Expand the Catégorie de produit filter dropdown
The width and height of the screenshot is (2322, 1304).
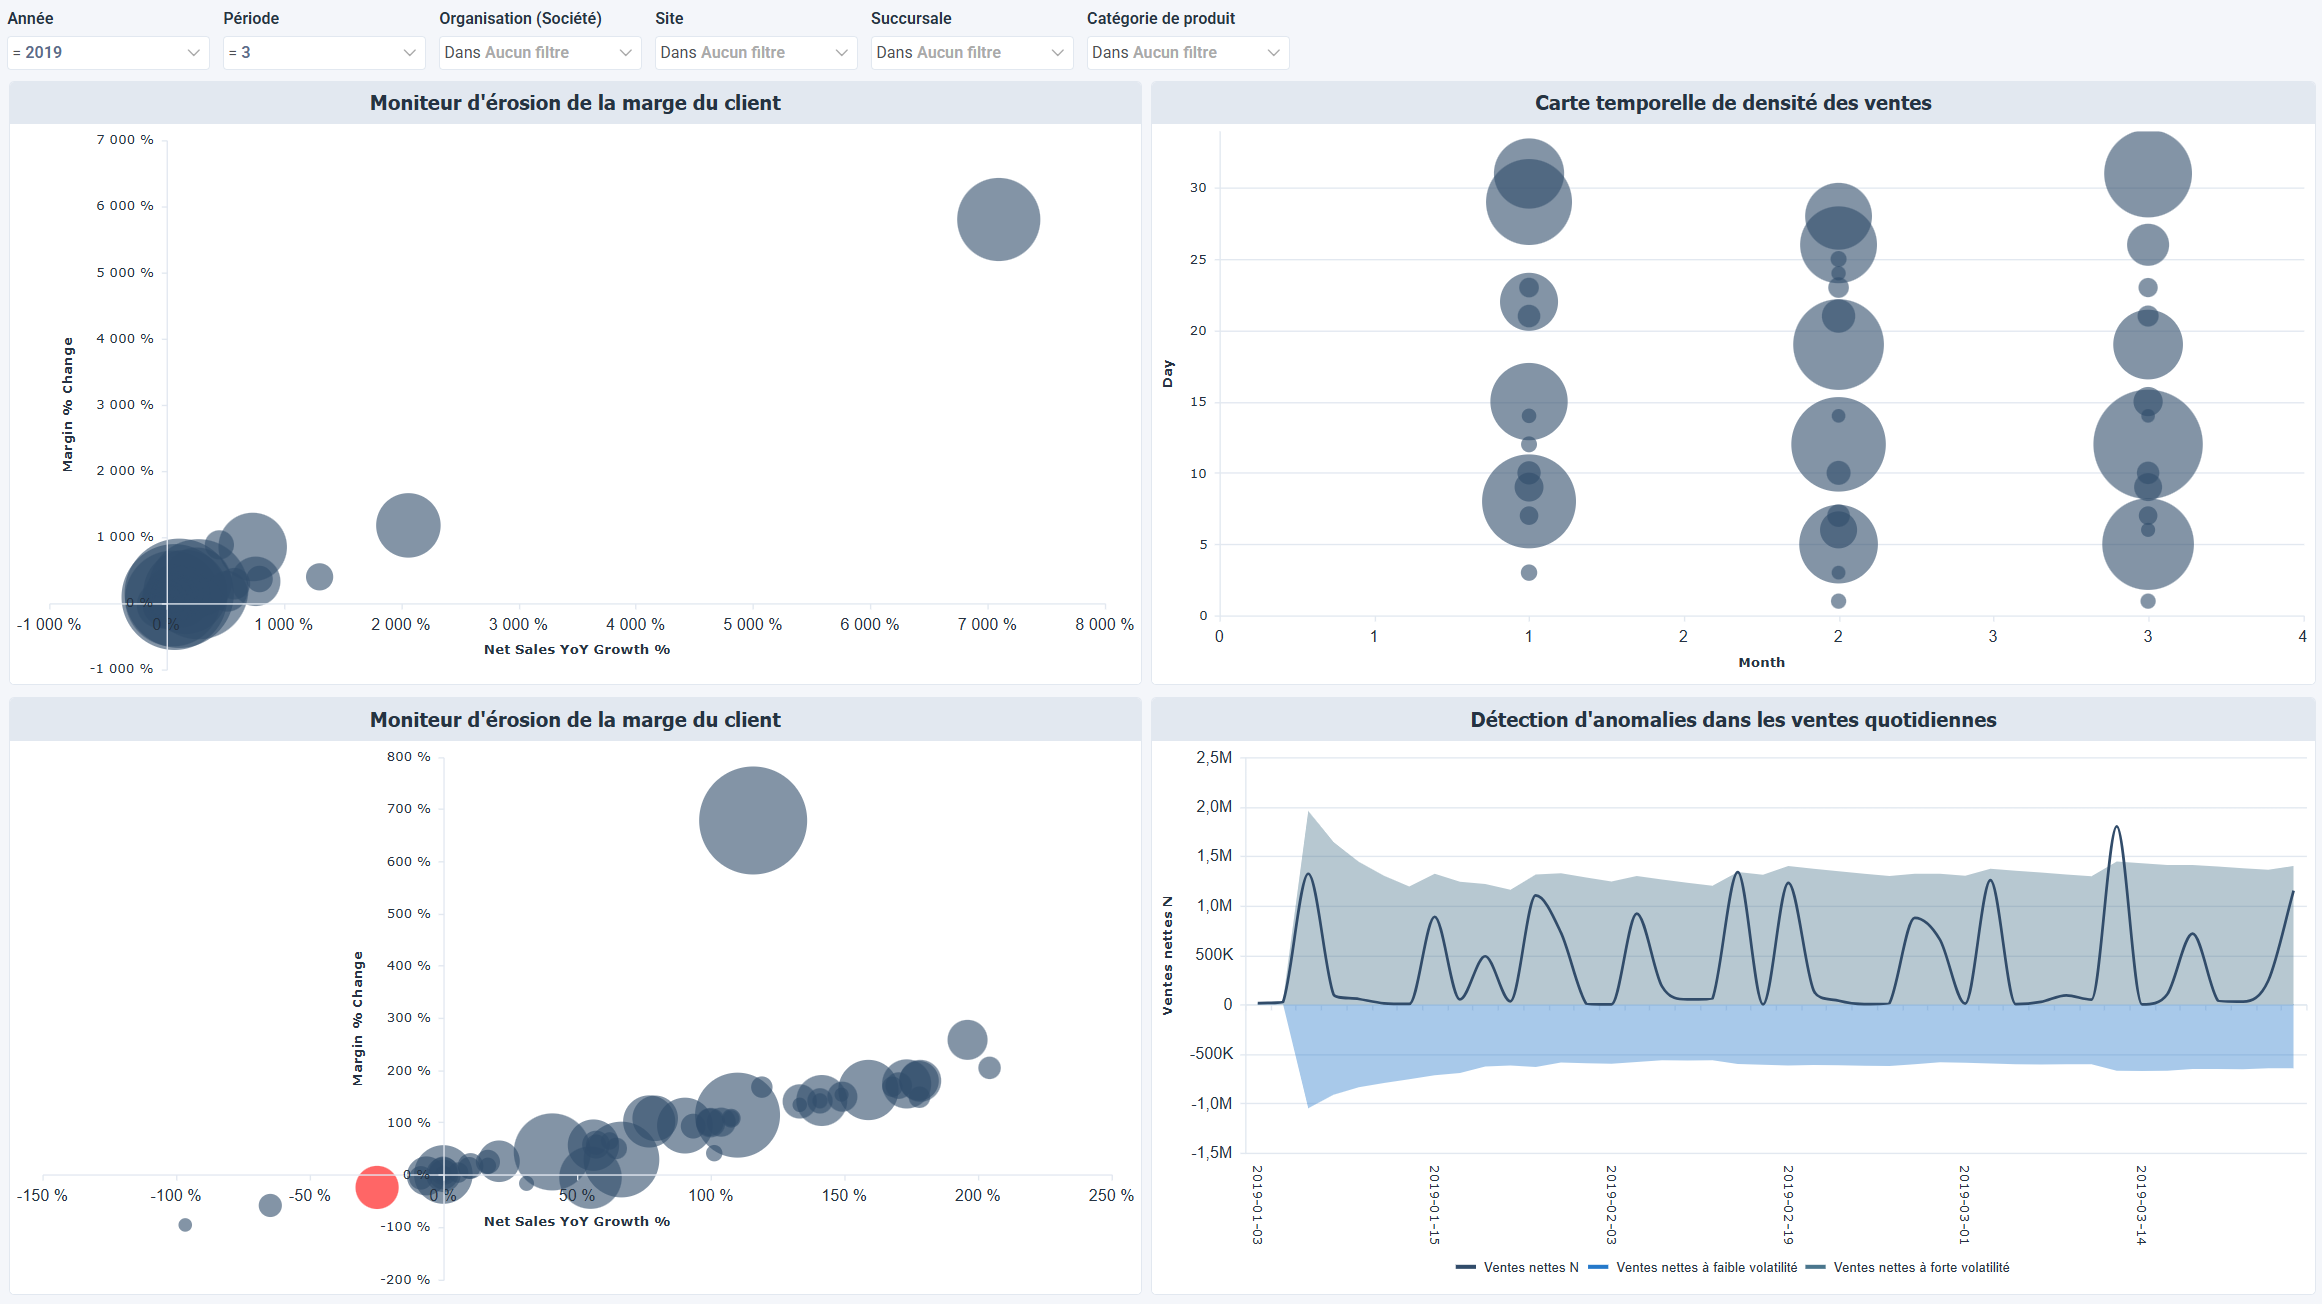[1273, 52]
